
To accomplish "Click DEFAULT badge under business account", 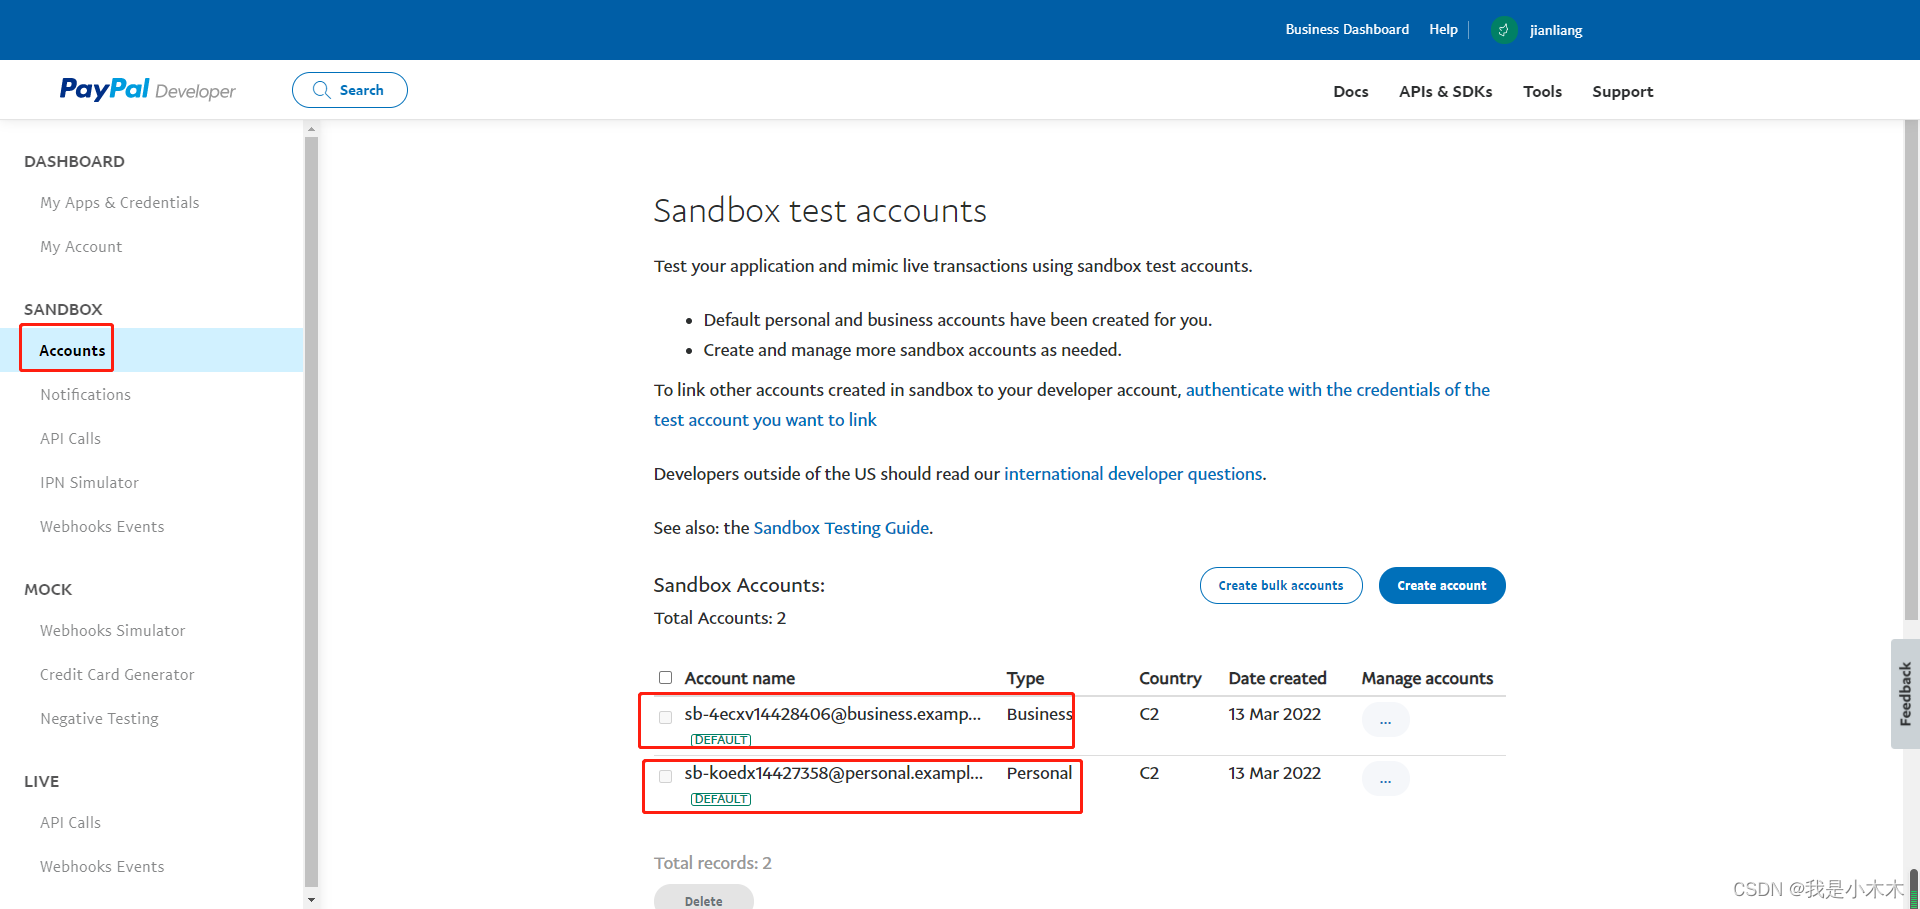I will (x=721, y=740).
